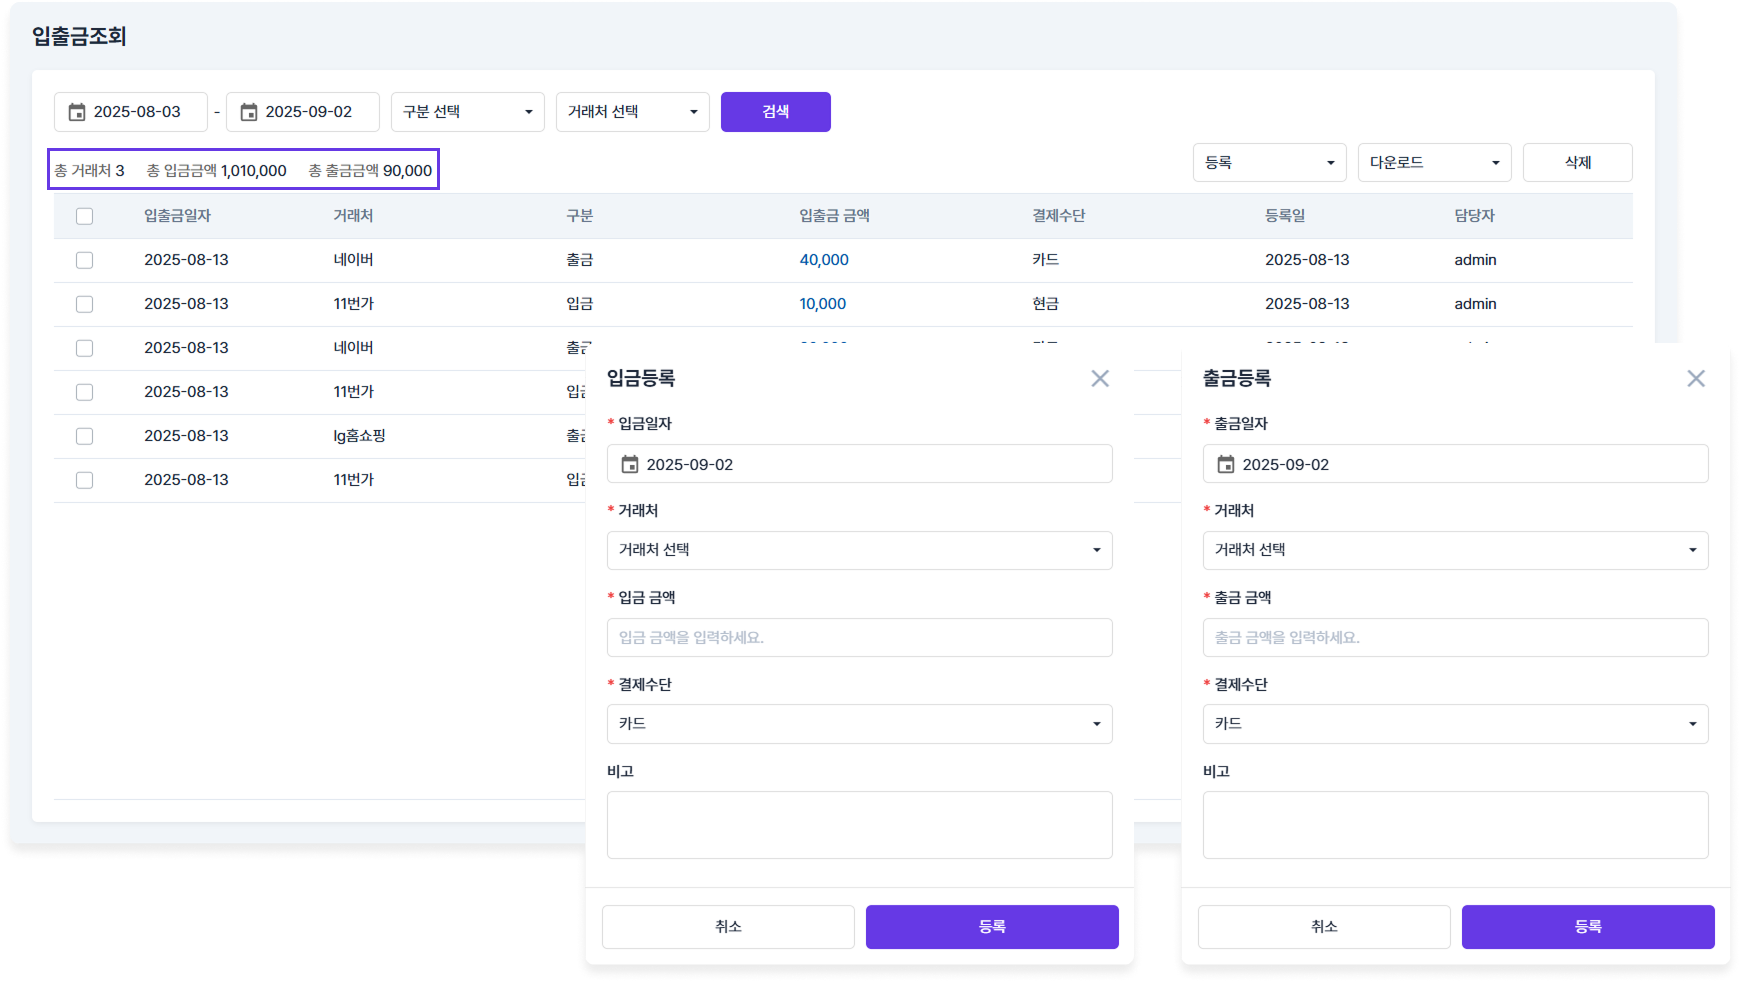The height and width of the screenshot is (983, 1741).
Task: Click calendar icon in 입금일자 field
Action: (630, 464)
